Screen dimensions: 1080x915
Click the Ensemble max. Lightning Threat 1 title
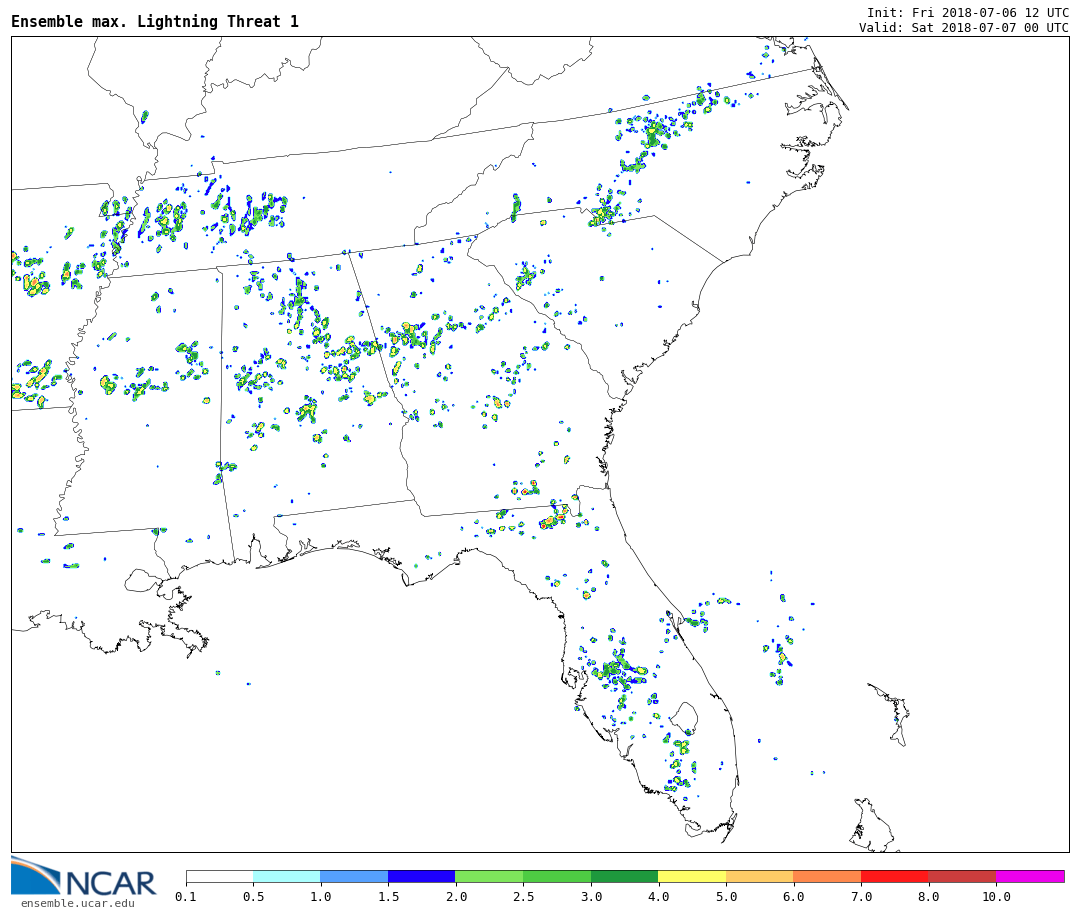tap(155, 22)
